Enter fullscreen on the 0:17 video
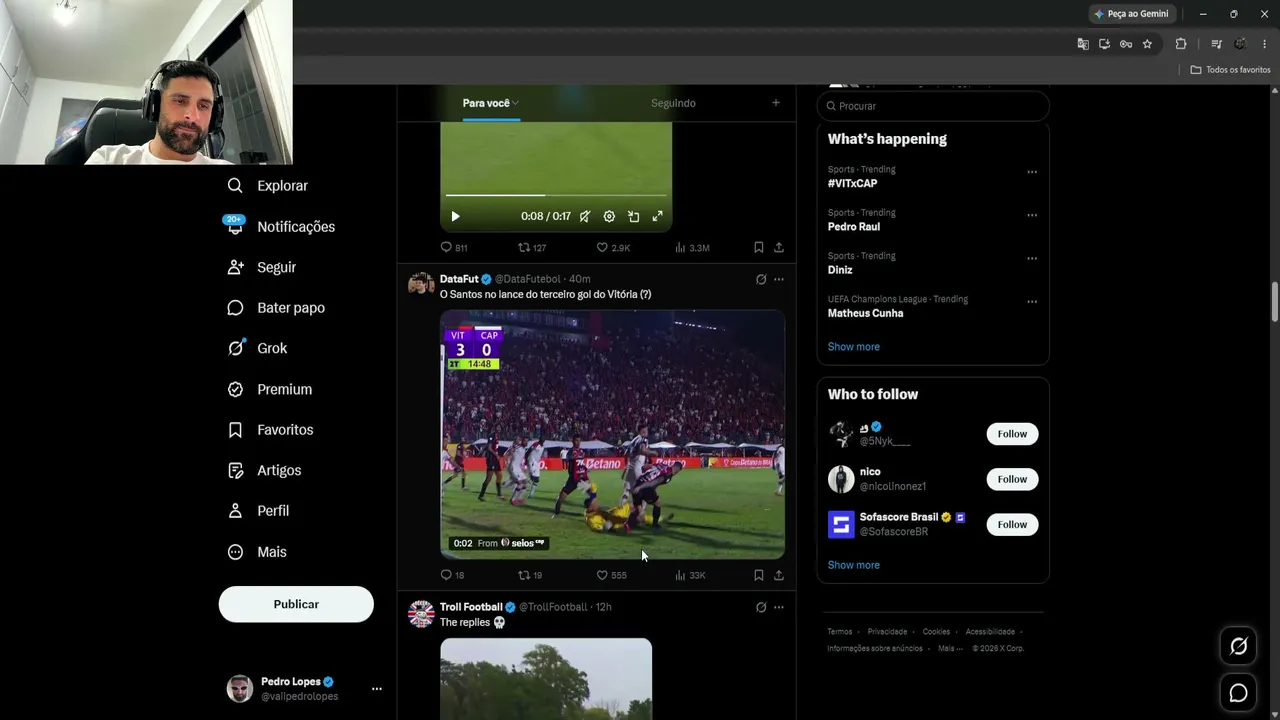The width and height of the screenshot is (1280, 720). [x=657, y=217]
